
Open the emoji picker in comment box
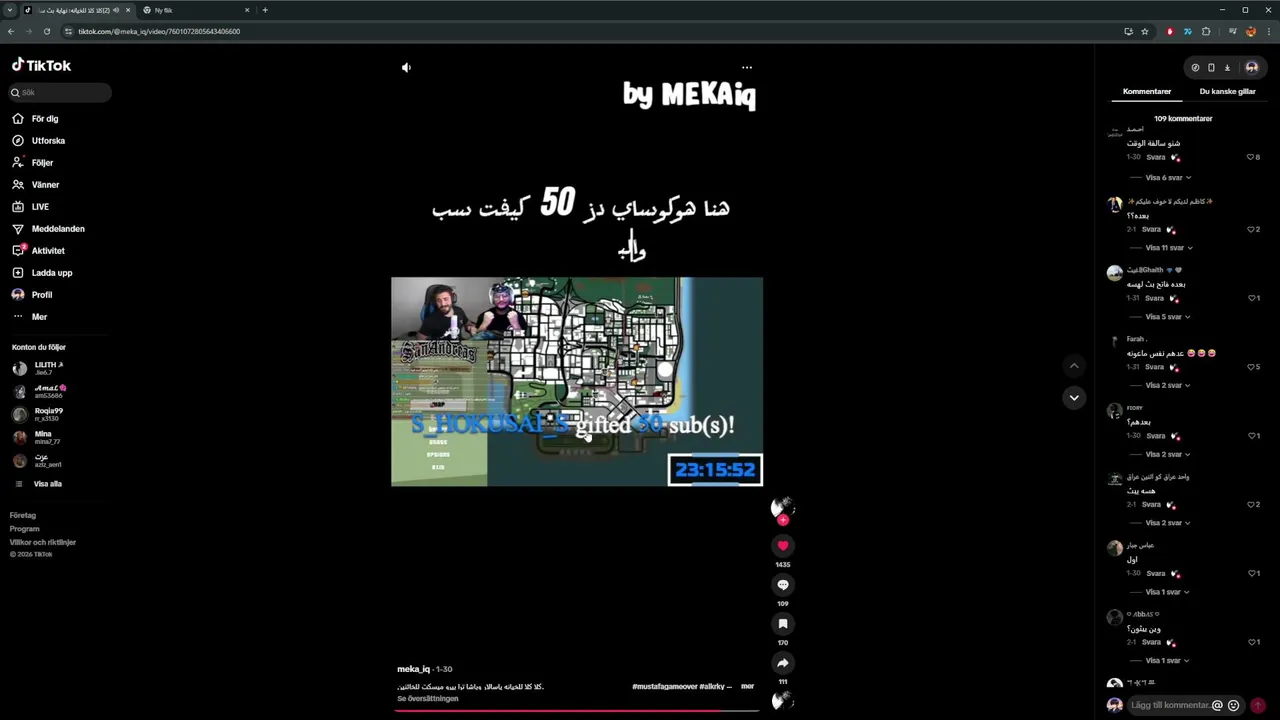click(x=1233, y=705)
